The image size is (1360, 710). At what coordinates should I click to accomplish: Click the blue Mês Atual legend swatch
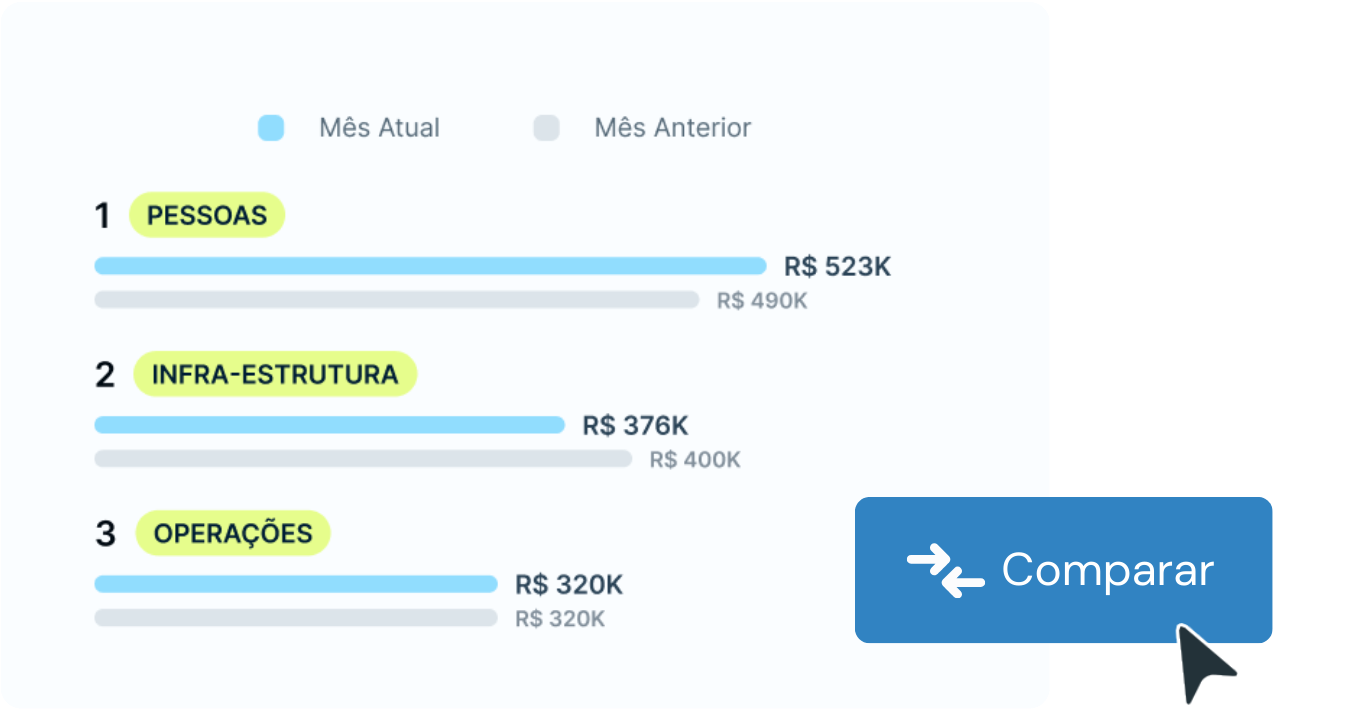[271, 128]
